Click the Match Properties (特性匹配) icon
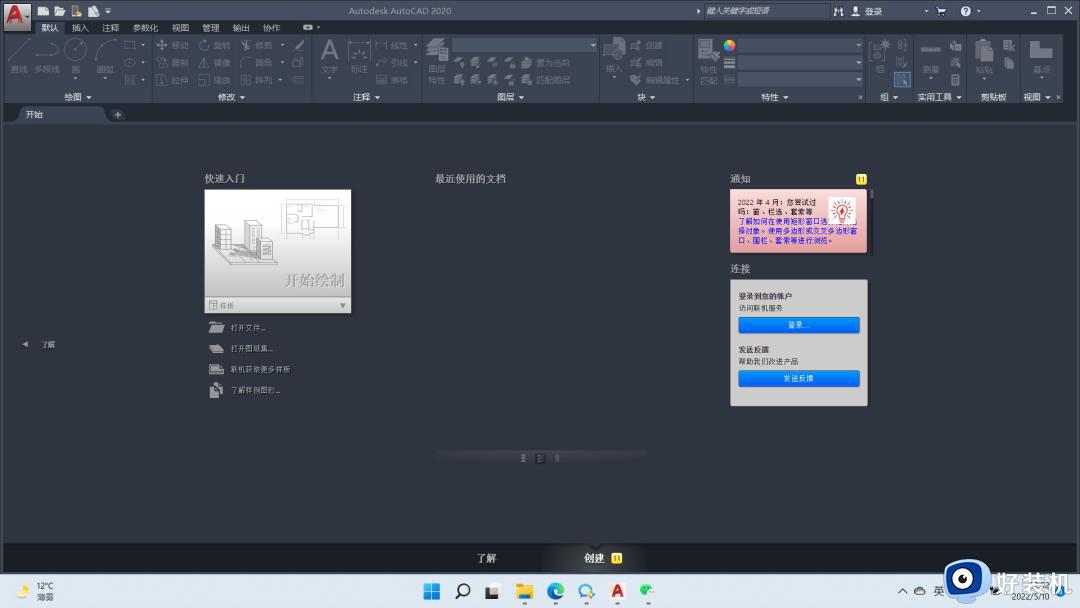The height and width of the screenshot is (608, 1080). [708, 58]
